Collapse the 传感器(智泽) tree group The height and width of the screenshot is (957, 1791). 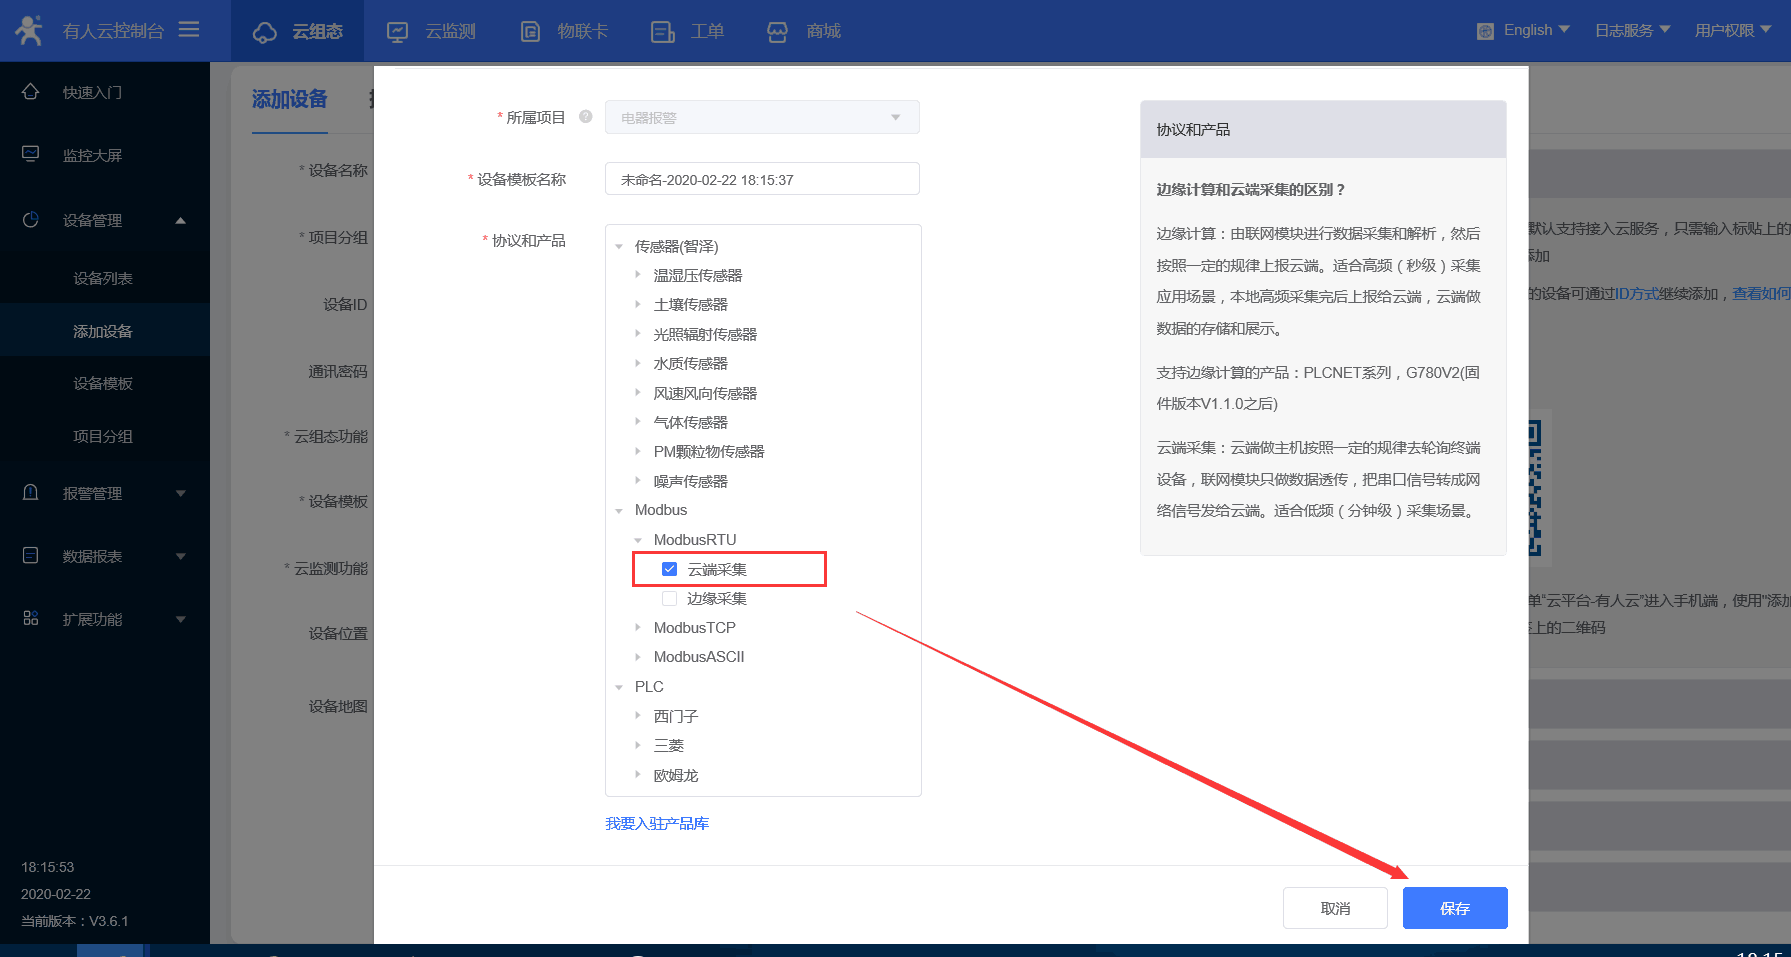click(x=619, y=247)
